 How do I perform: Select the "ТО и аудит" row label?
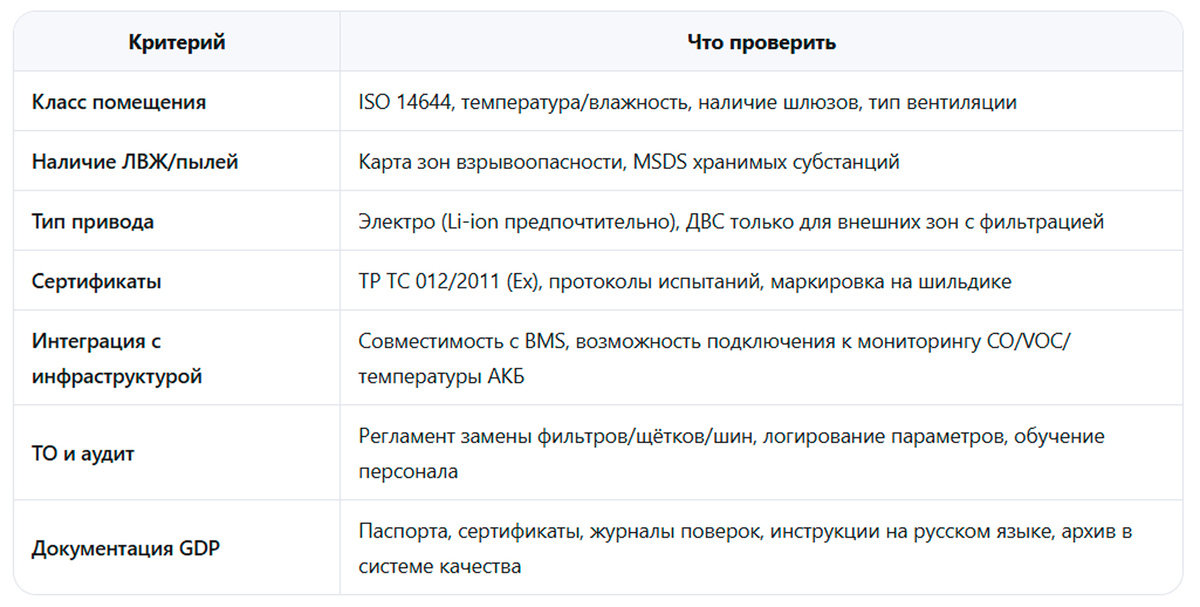(177, 453)
